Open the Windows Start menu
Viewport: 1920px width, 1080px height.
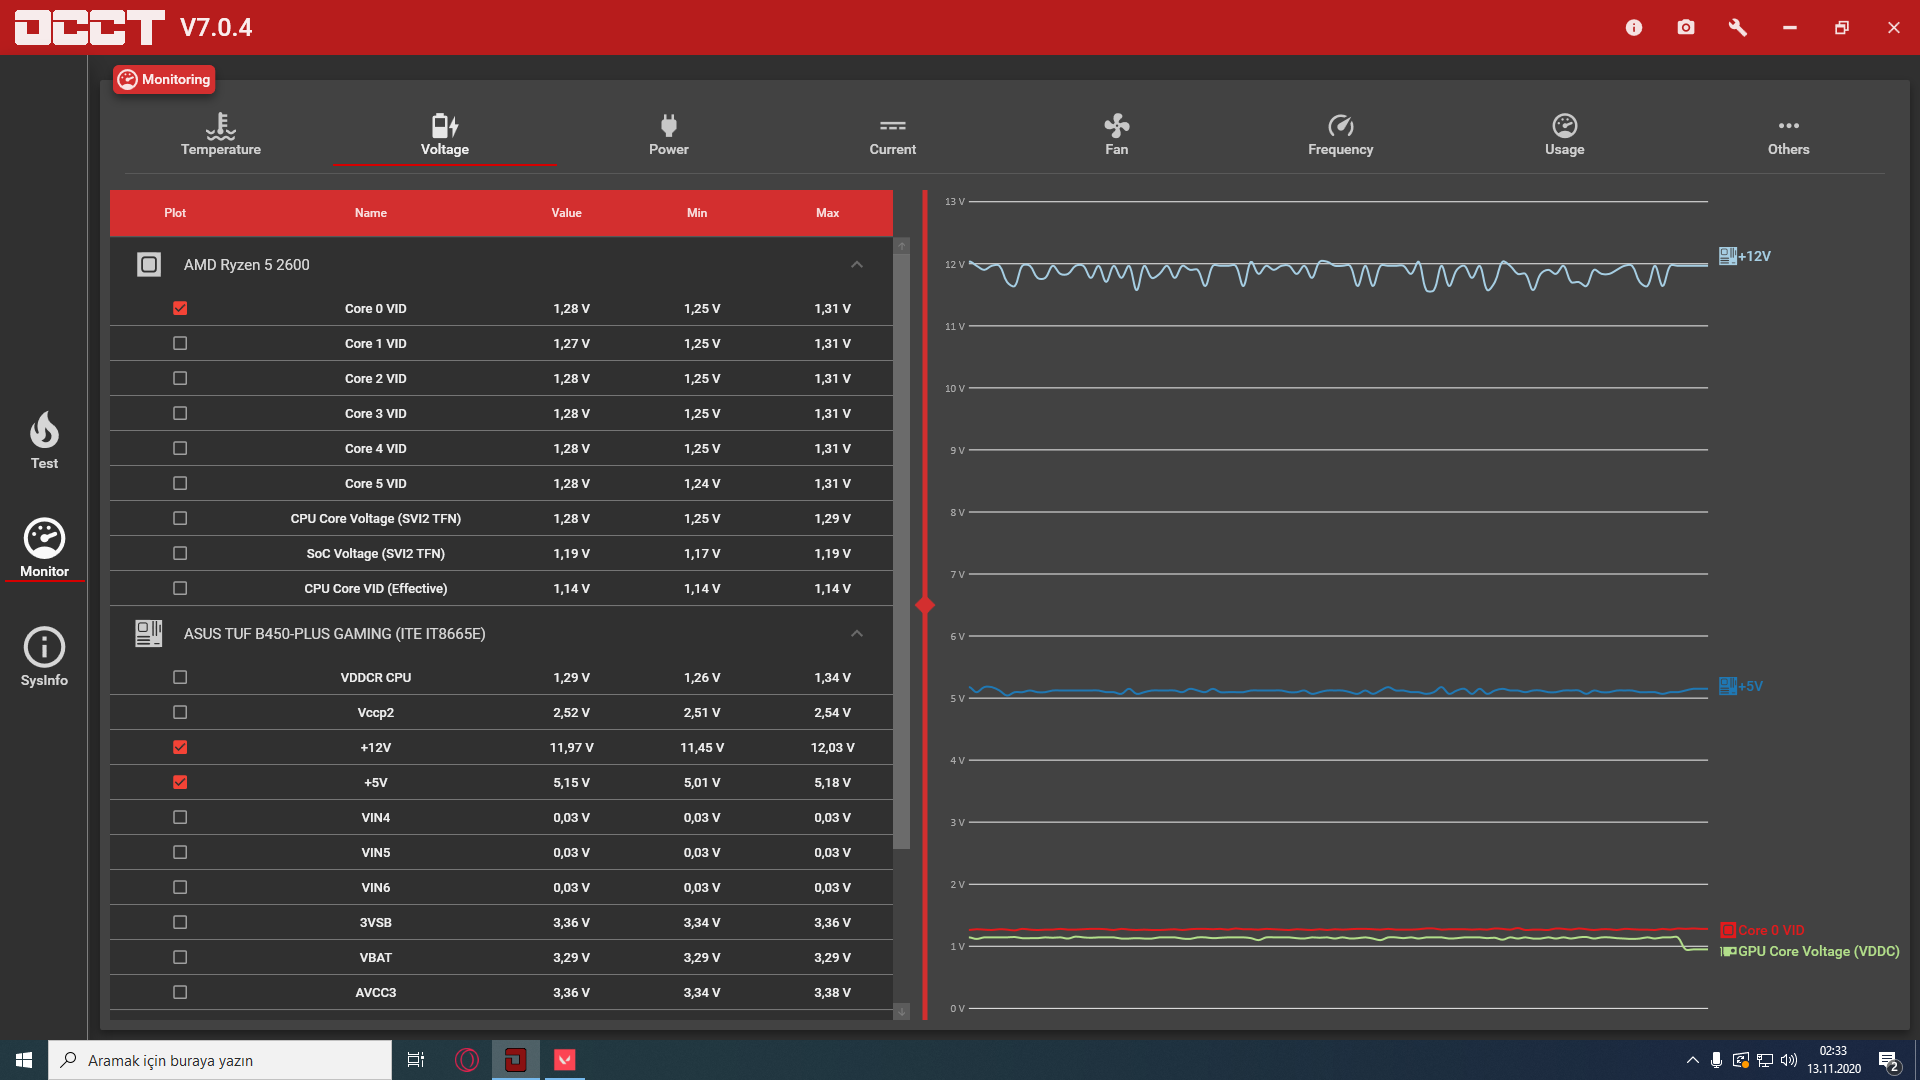click(x=24, y=1060)
